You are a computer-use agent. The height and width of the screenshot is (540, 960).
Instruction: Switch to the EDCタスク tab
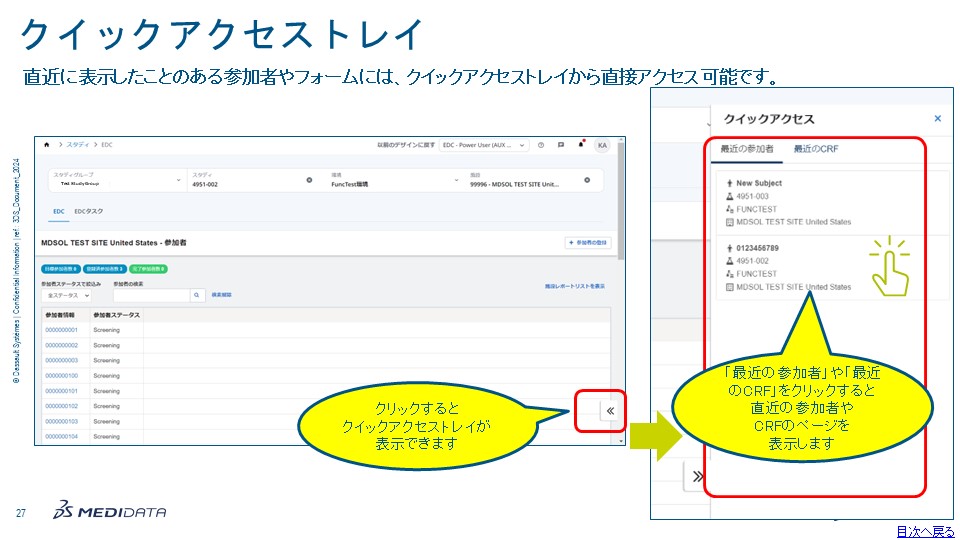pos(89,211)
